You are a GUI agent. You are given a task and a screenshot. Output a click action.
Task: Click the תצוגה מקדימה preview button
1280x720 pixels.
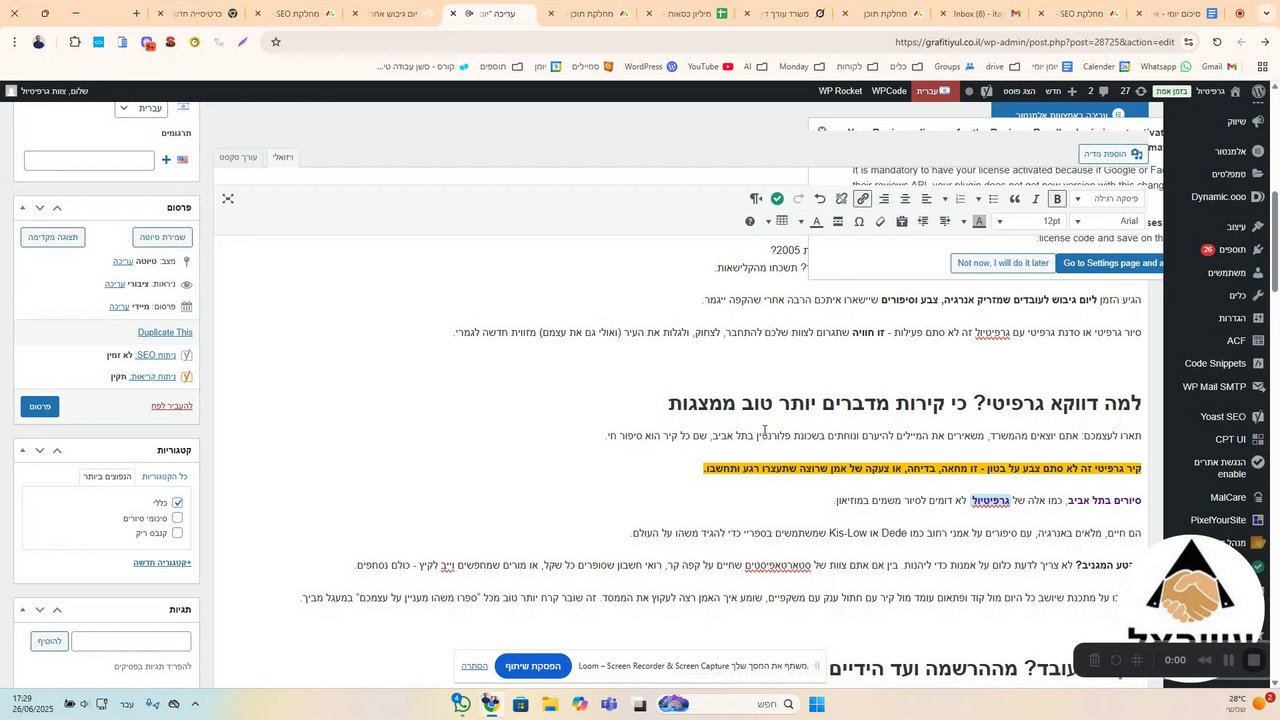tap(53, 237)
